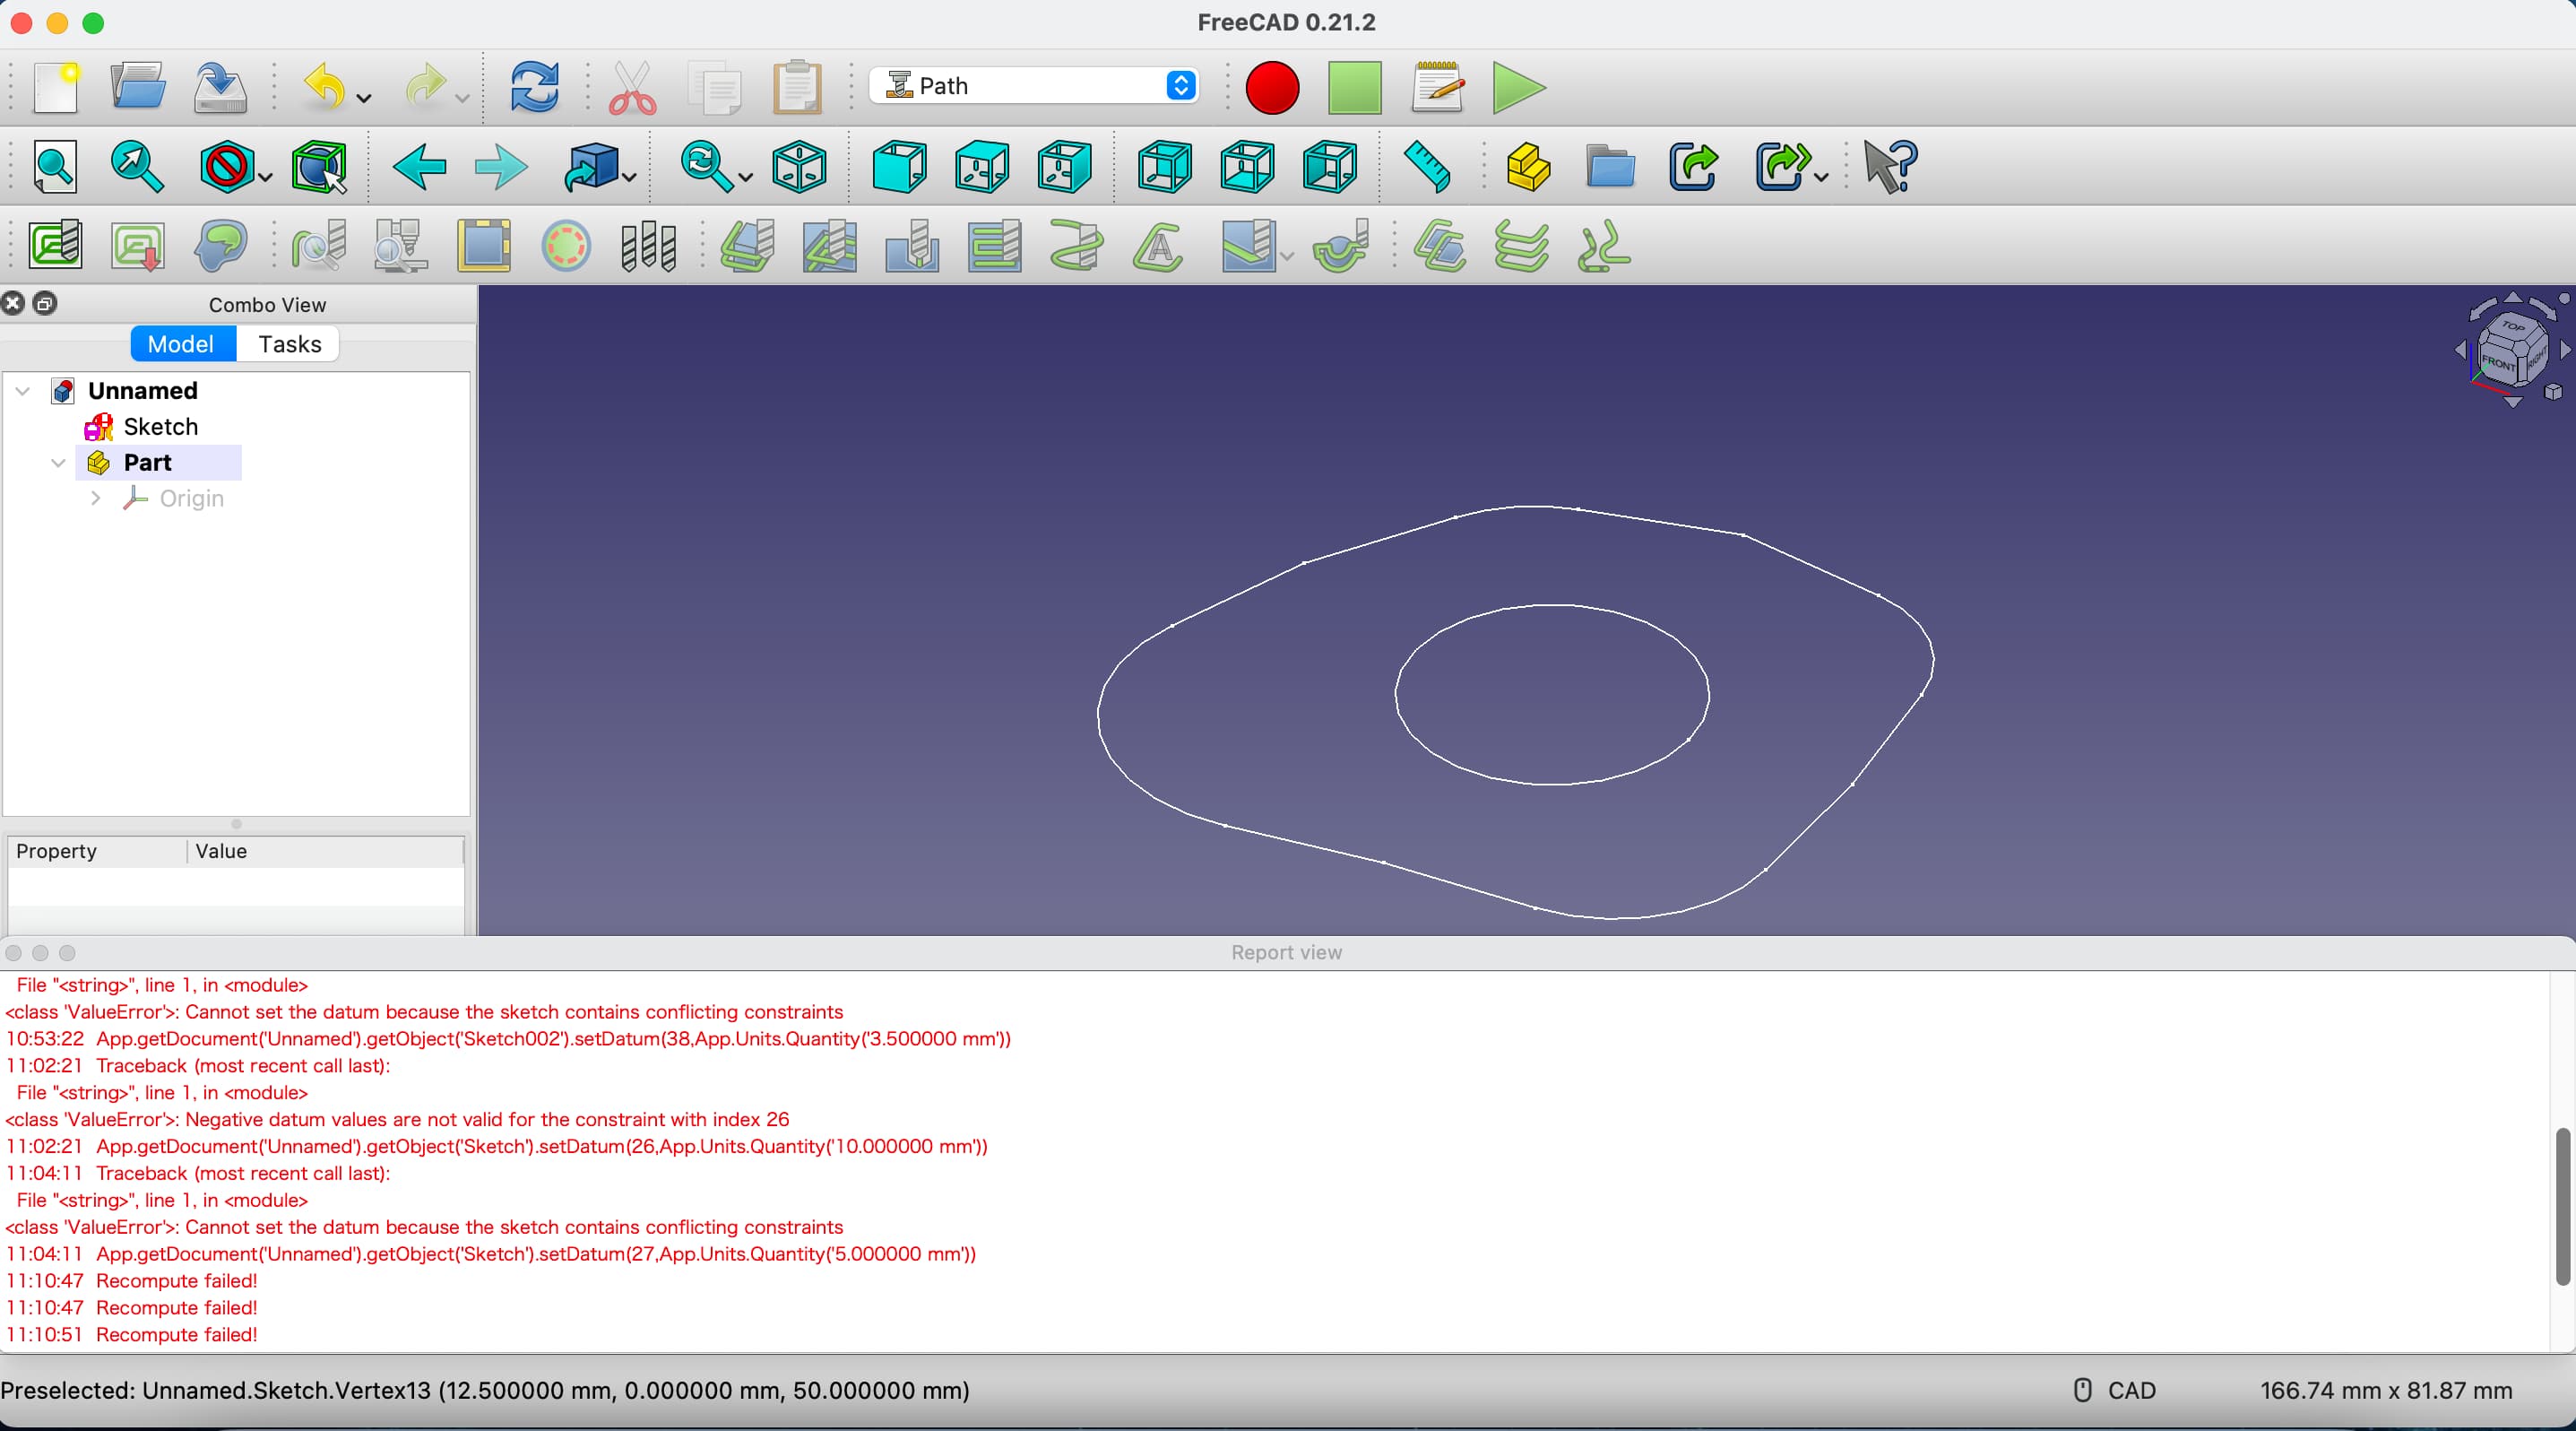Image resolution: width=2576 pixels, height=1431 pixels.
Task: Create a new Part with yellow block icon
Action: [1528, 167]
